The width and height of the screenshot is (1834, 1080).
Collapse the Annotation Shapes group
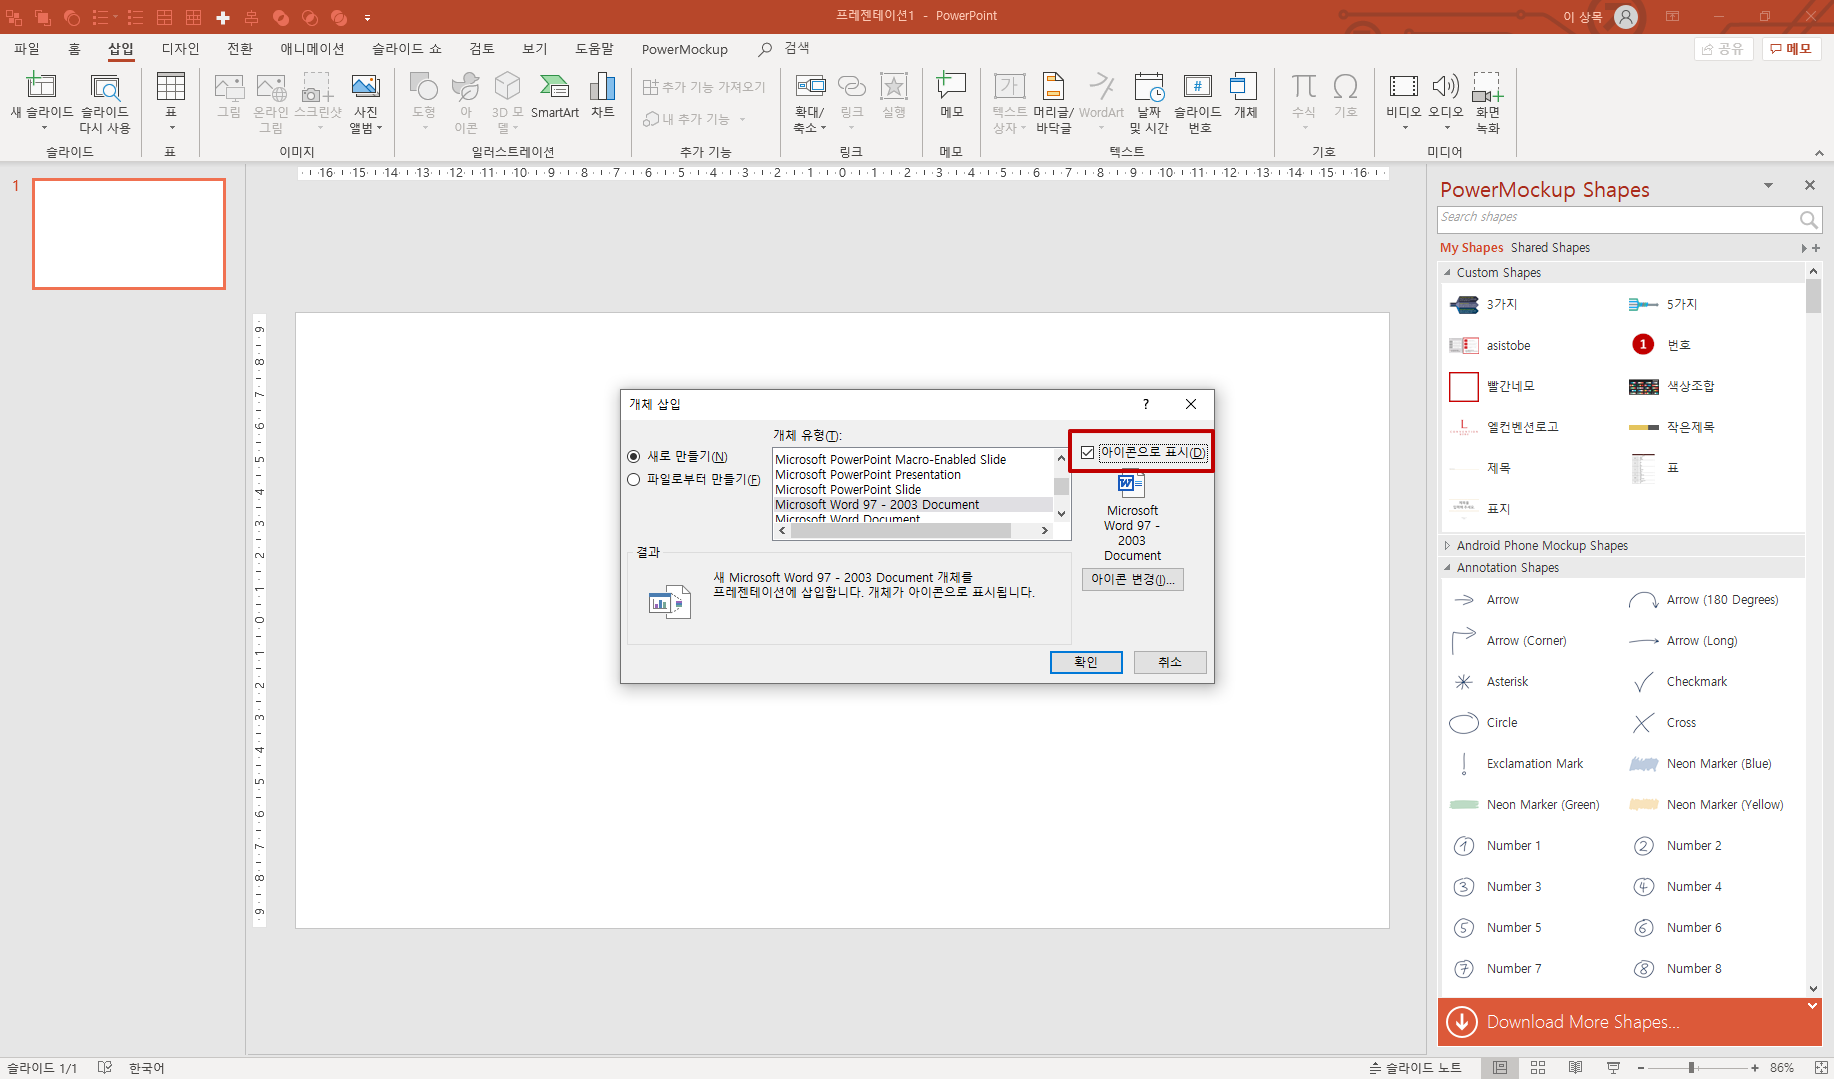(x=1447, y=567)
